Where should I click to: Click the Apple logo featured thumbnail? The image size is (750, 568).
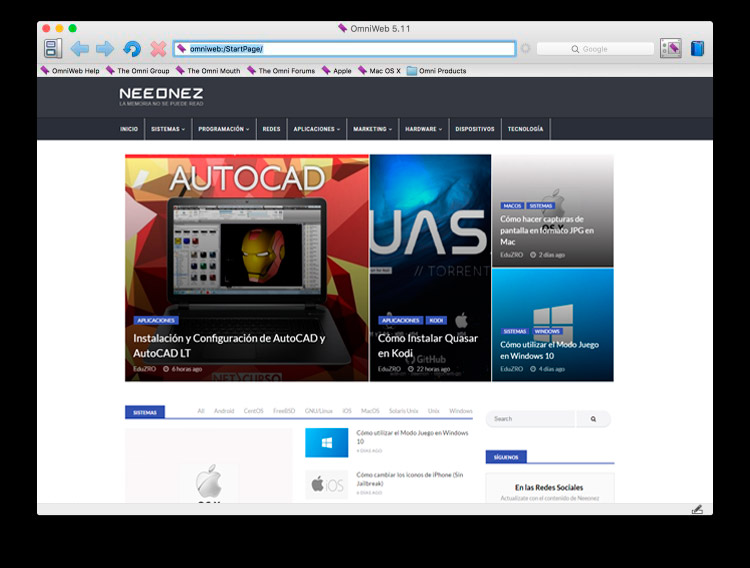pyautogui.click(x=209, y=466)
